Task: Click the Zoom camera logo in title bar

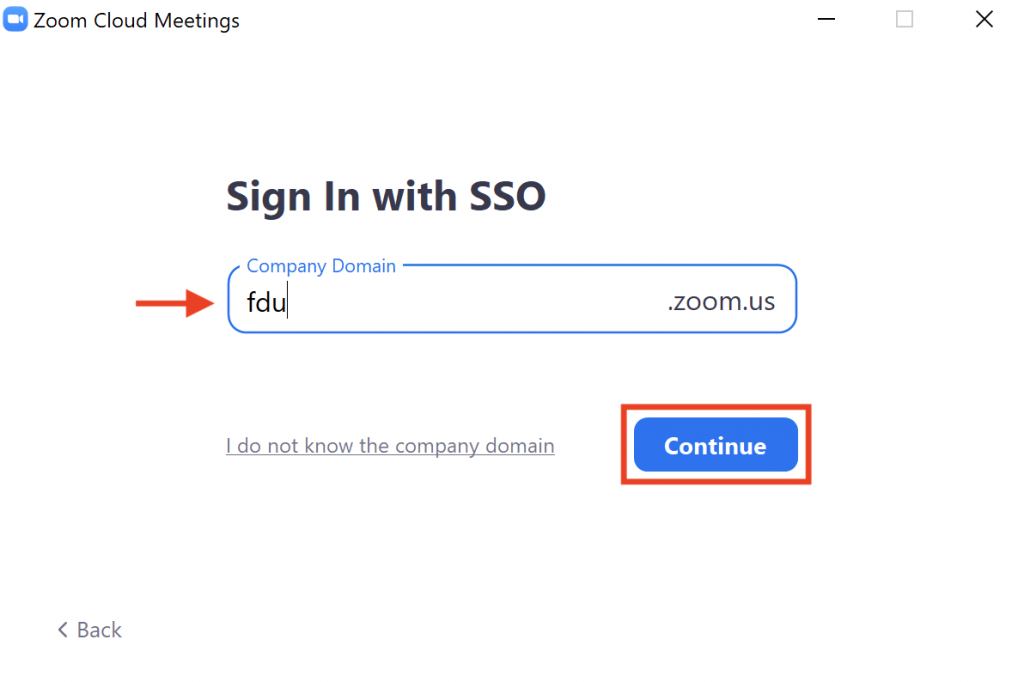Action: [x=15, y=19]
